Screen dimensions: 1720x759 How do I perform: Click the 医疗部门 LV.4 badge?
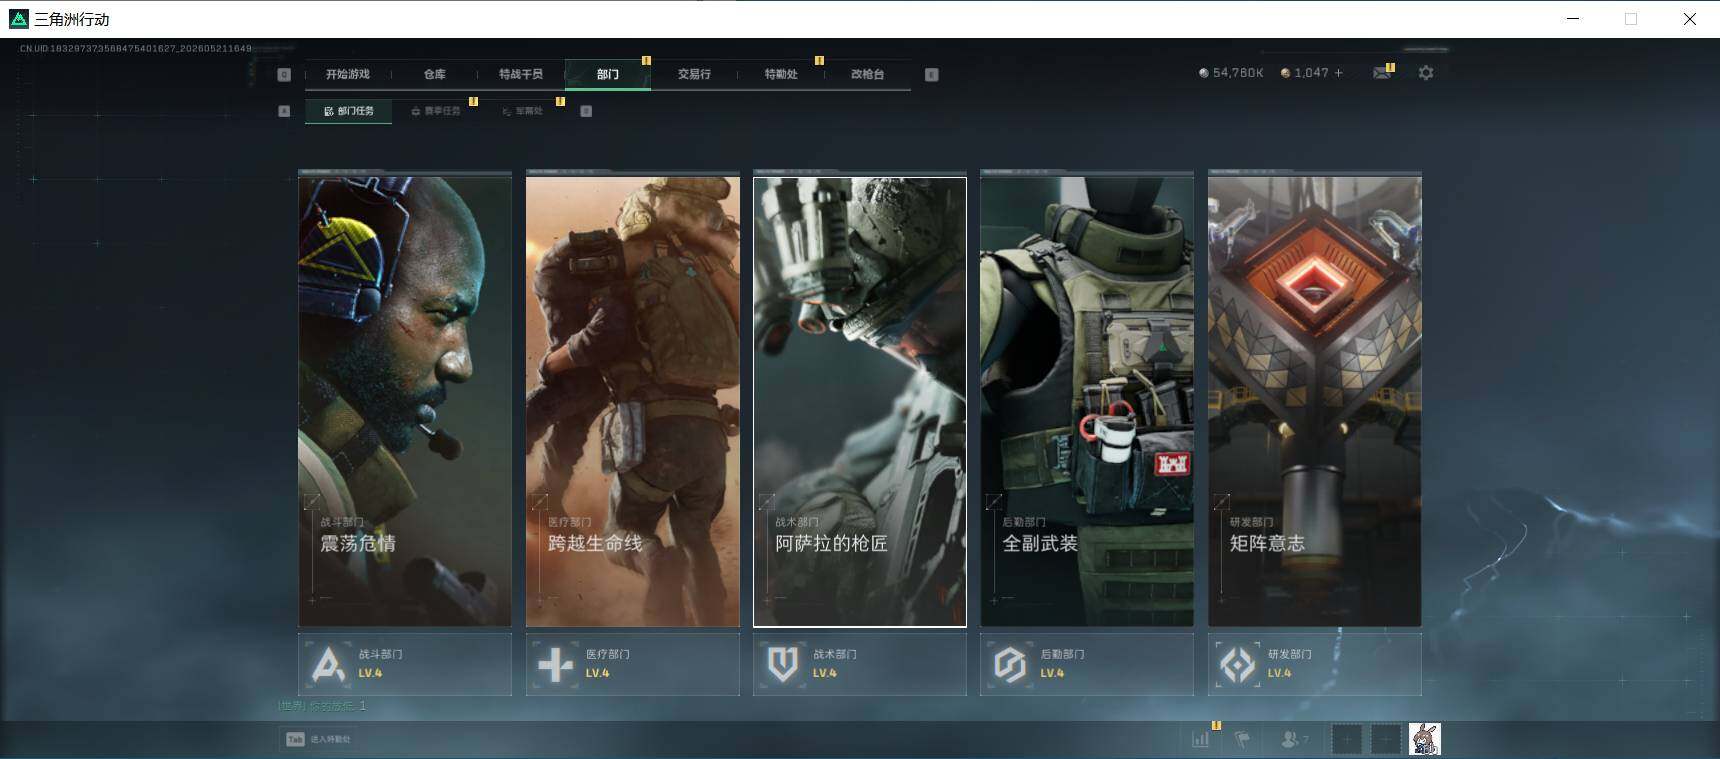pos(632,664)
